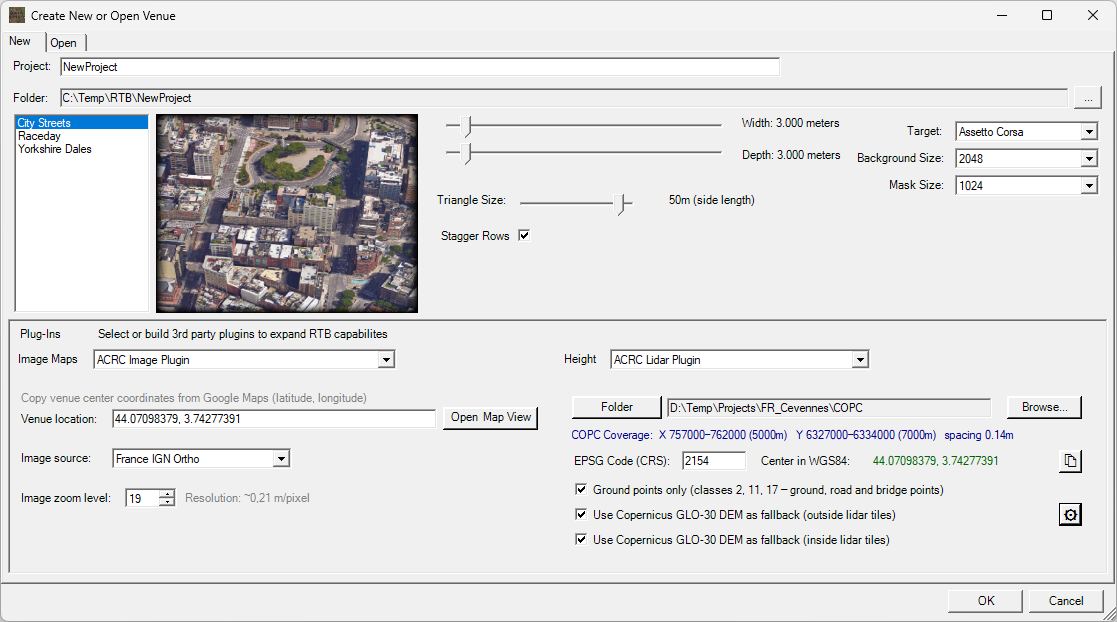Expand the Target dropdown showing Assetto Corsa
The width and height of the screenshot is (1117, 622).
[1089, 132]
